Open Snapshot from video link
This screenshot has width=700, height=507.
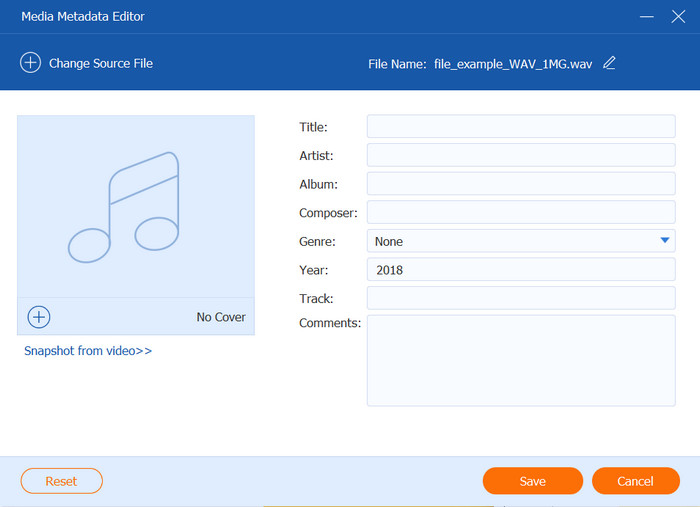coord(88,351)
